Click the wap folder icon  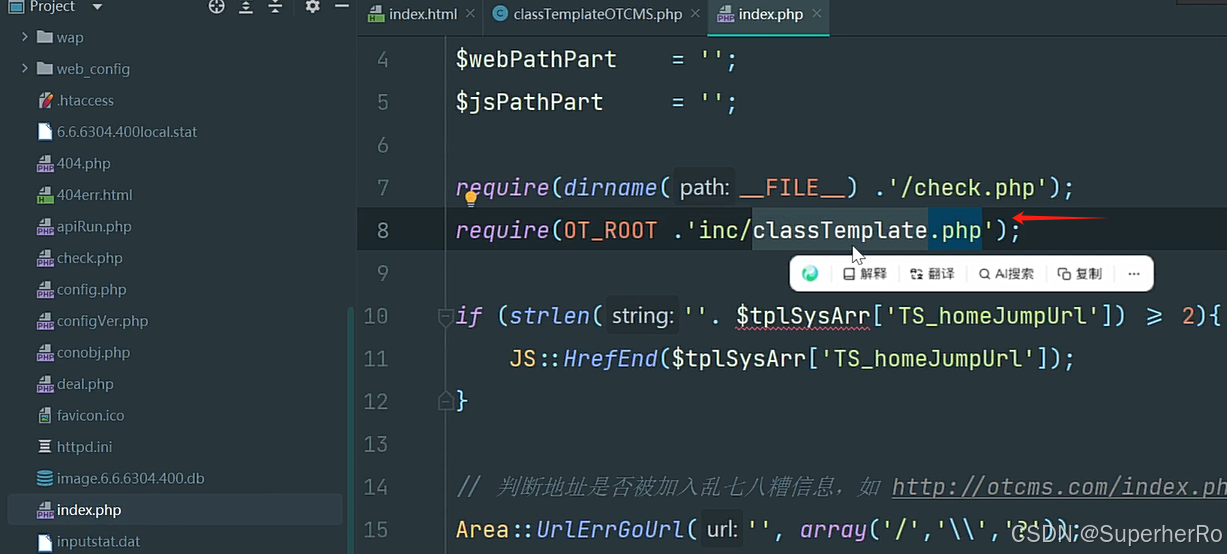coord(44,37)
